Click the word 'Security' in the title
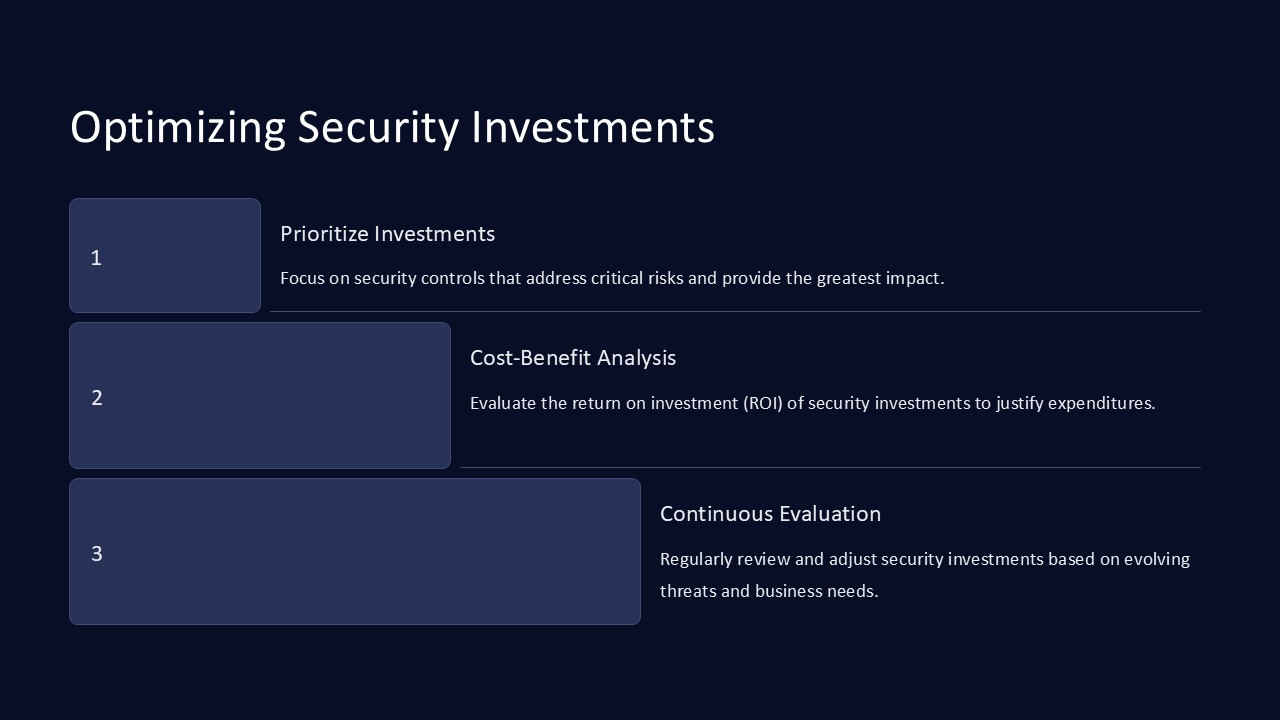 point(378,128)
